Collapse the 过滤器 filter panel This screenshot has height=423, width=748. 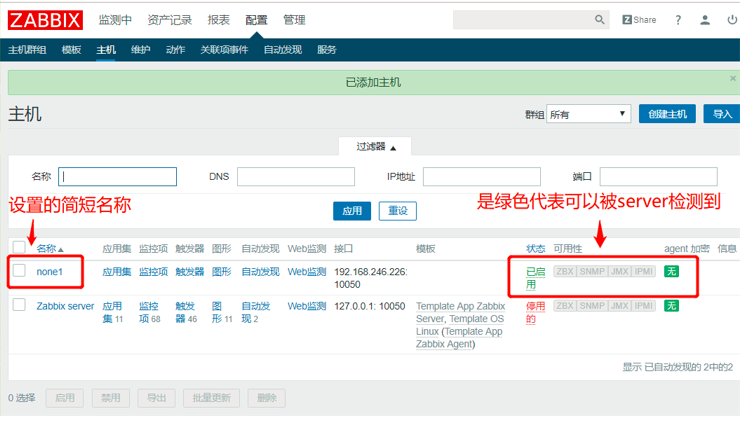375,146
